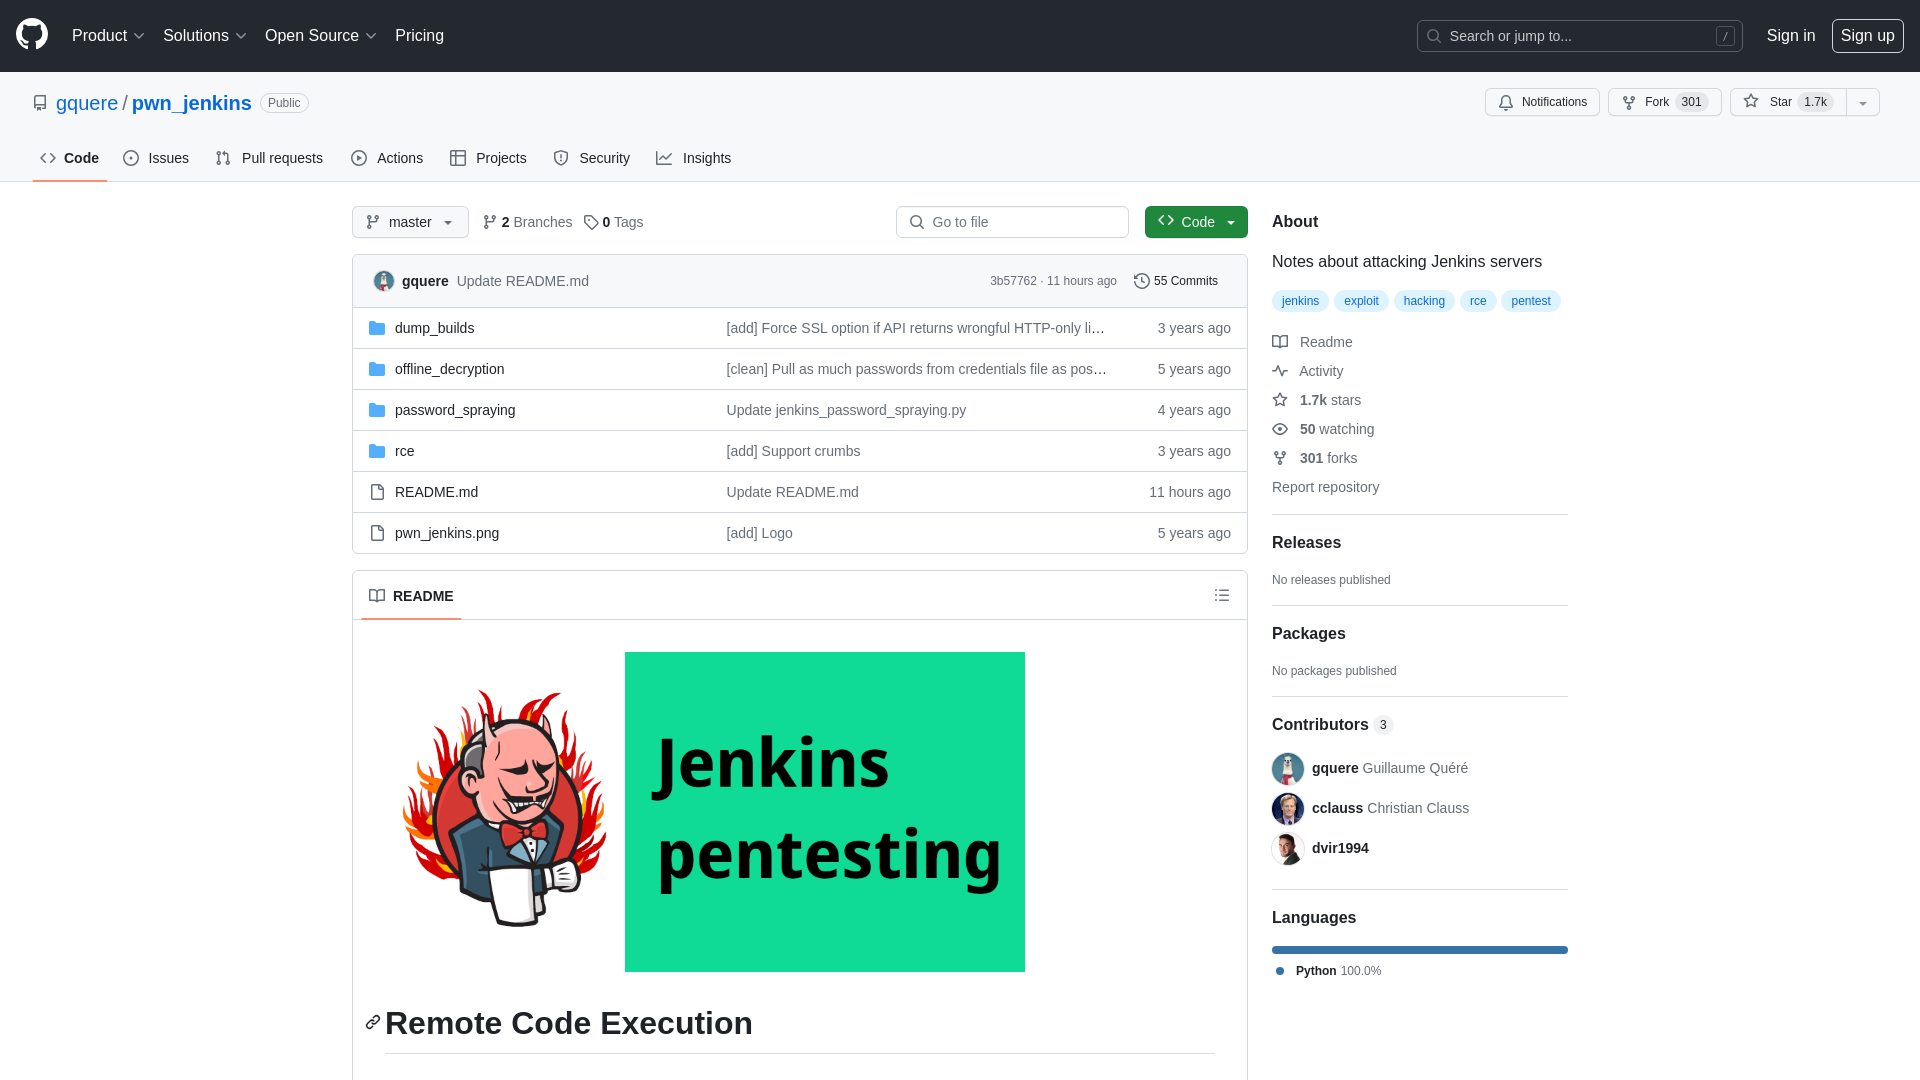Open the dump_builds folder icon

(377, 328)
